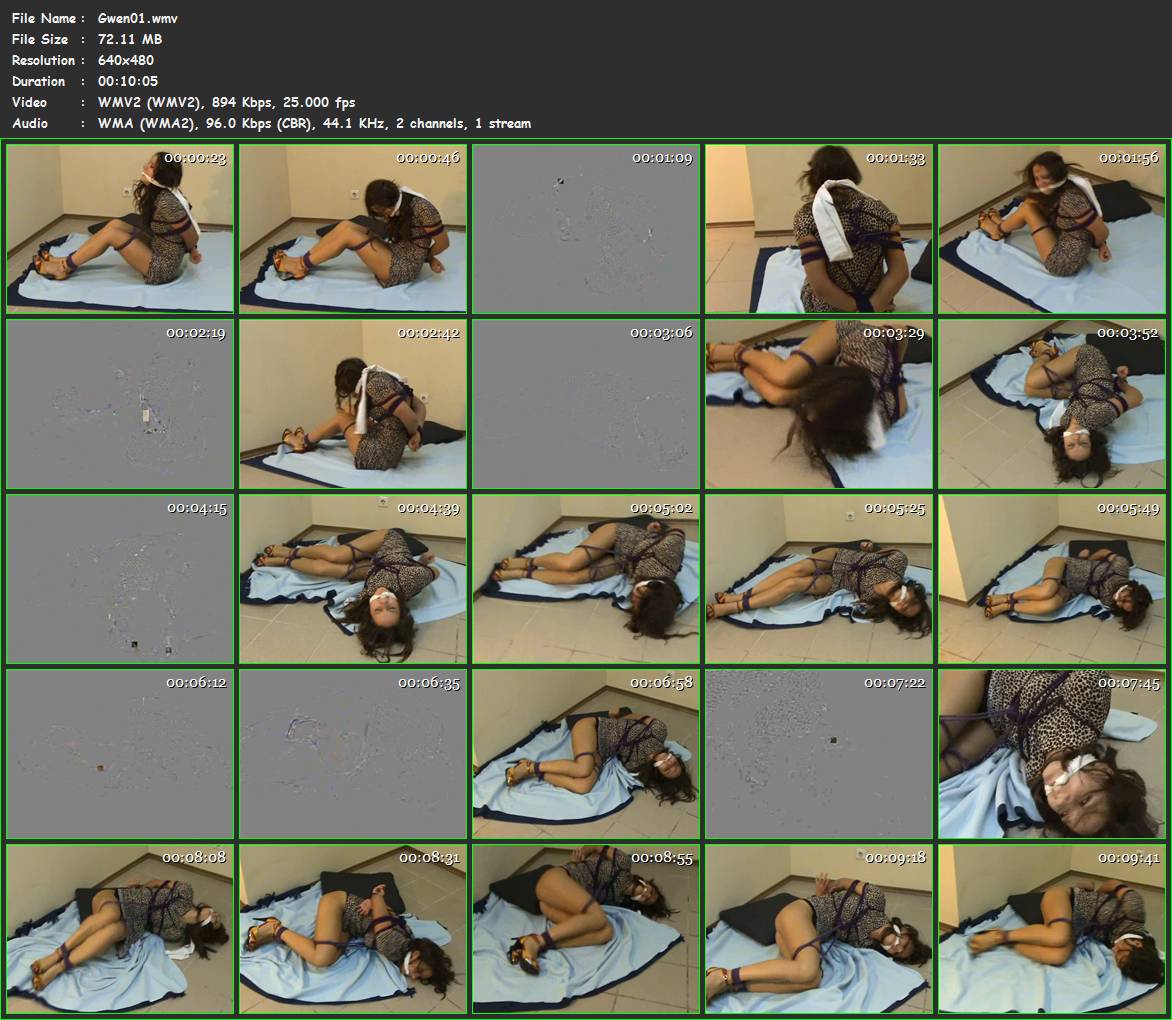
Task: Click the thumbnail at 00:05:49
Action: [1052, 579]
